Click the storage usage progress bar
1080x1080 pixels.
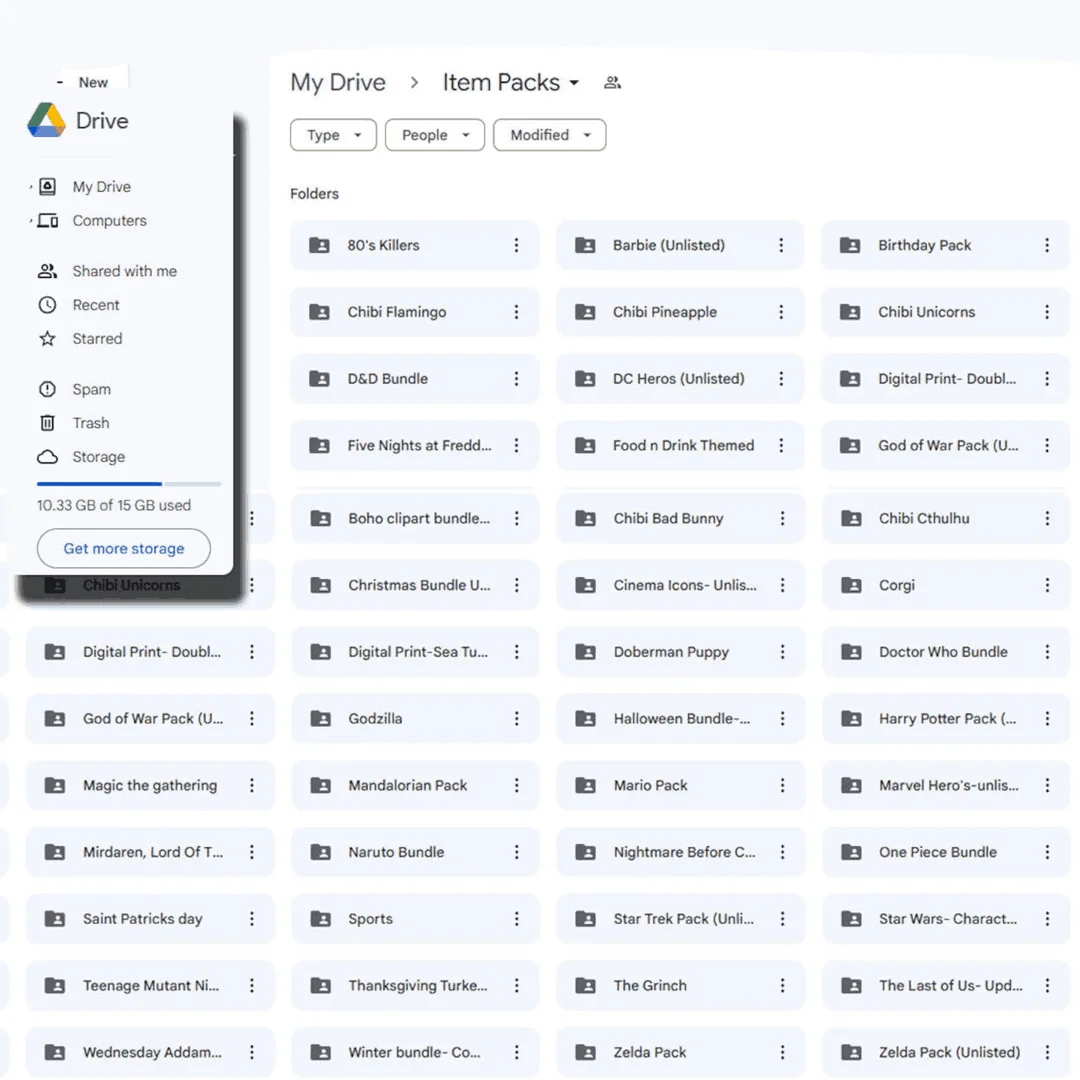[x=128, y=484]
